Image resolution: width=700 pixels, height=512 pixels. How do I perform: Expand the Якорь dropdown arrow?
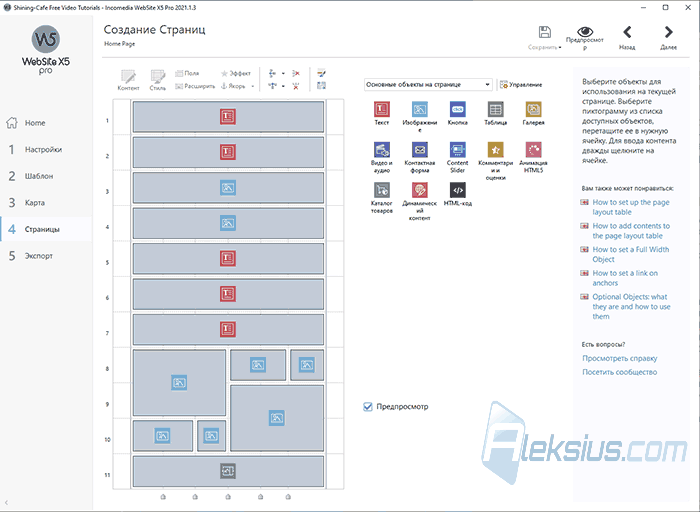click(253, 87)
